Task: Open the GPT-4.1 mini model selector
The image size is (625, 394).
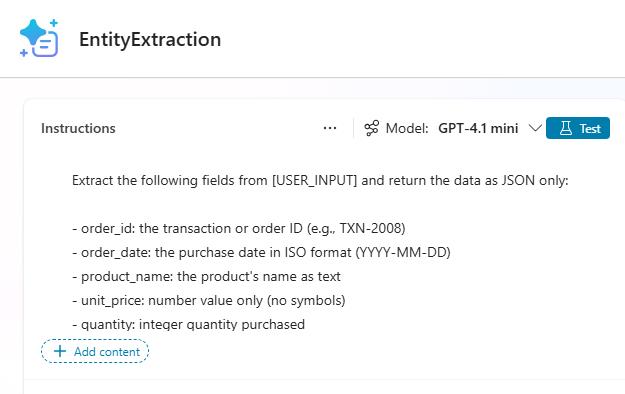Action: coord(478,128)
